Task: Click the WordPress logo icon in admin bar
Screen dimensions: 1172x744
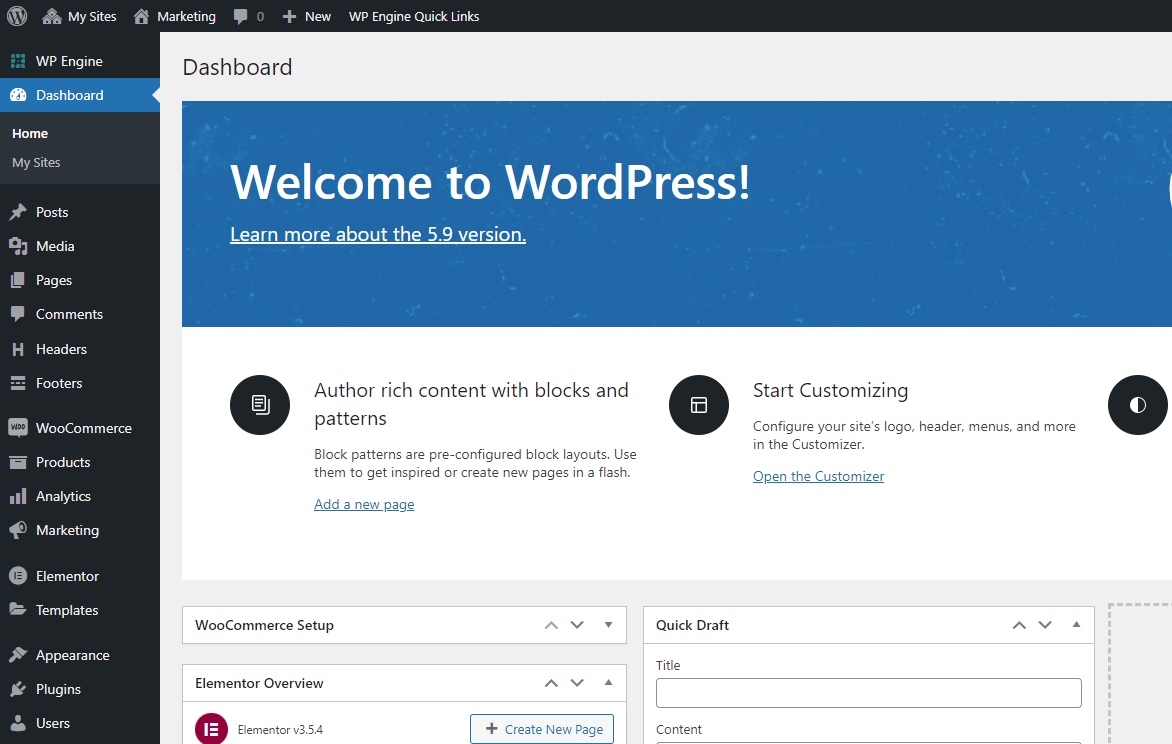Action: click(x=17, y=16)
